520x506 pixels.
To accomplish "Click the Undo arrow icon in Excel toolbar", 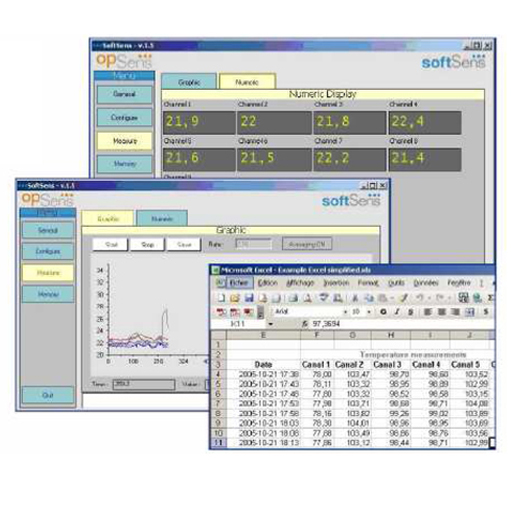I will 420,298.
